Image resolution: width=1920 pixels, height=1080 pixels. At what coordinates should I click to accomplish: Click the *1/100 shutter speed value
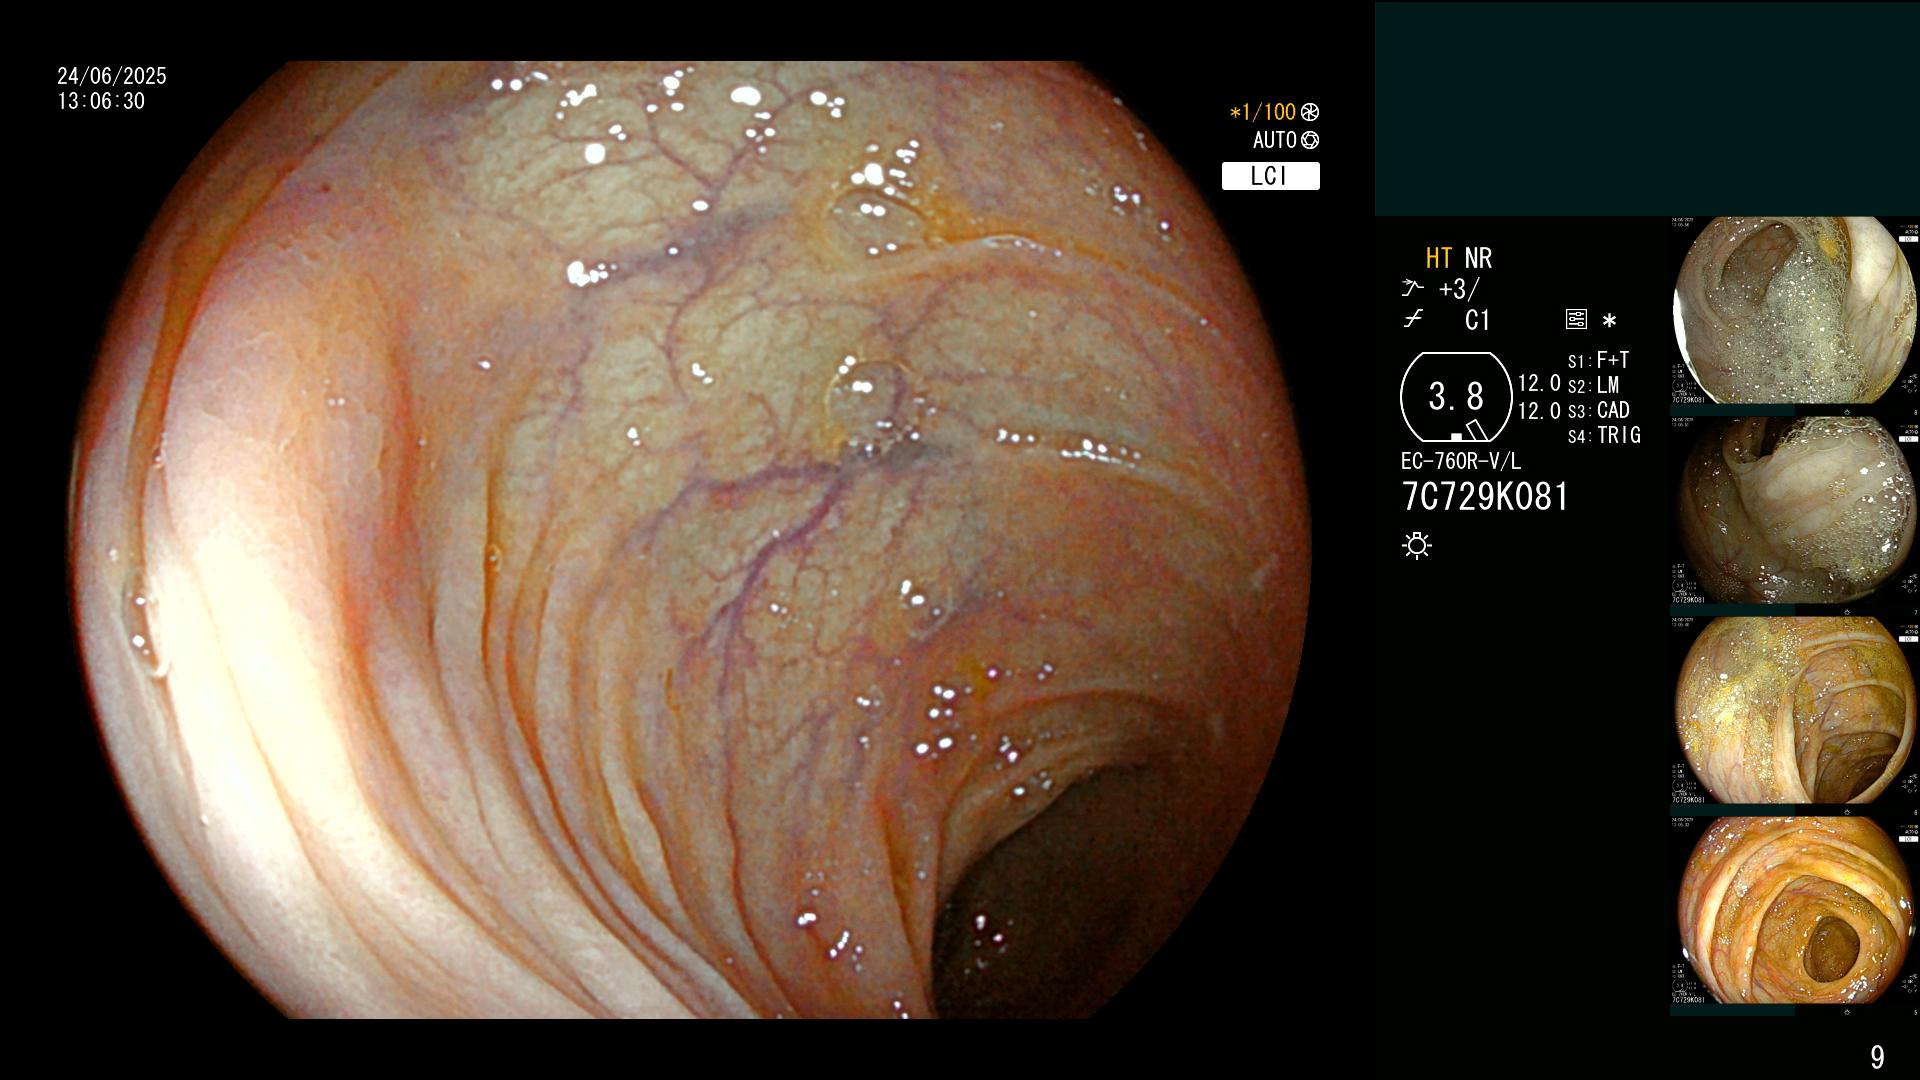(1262, 113)
